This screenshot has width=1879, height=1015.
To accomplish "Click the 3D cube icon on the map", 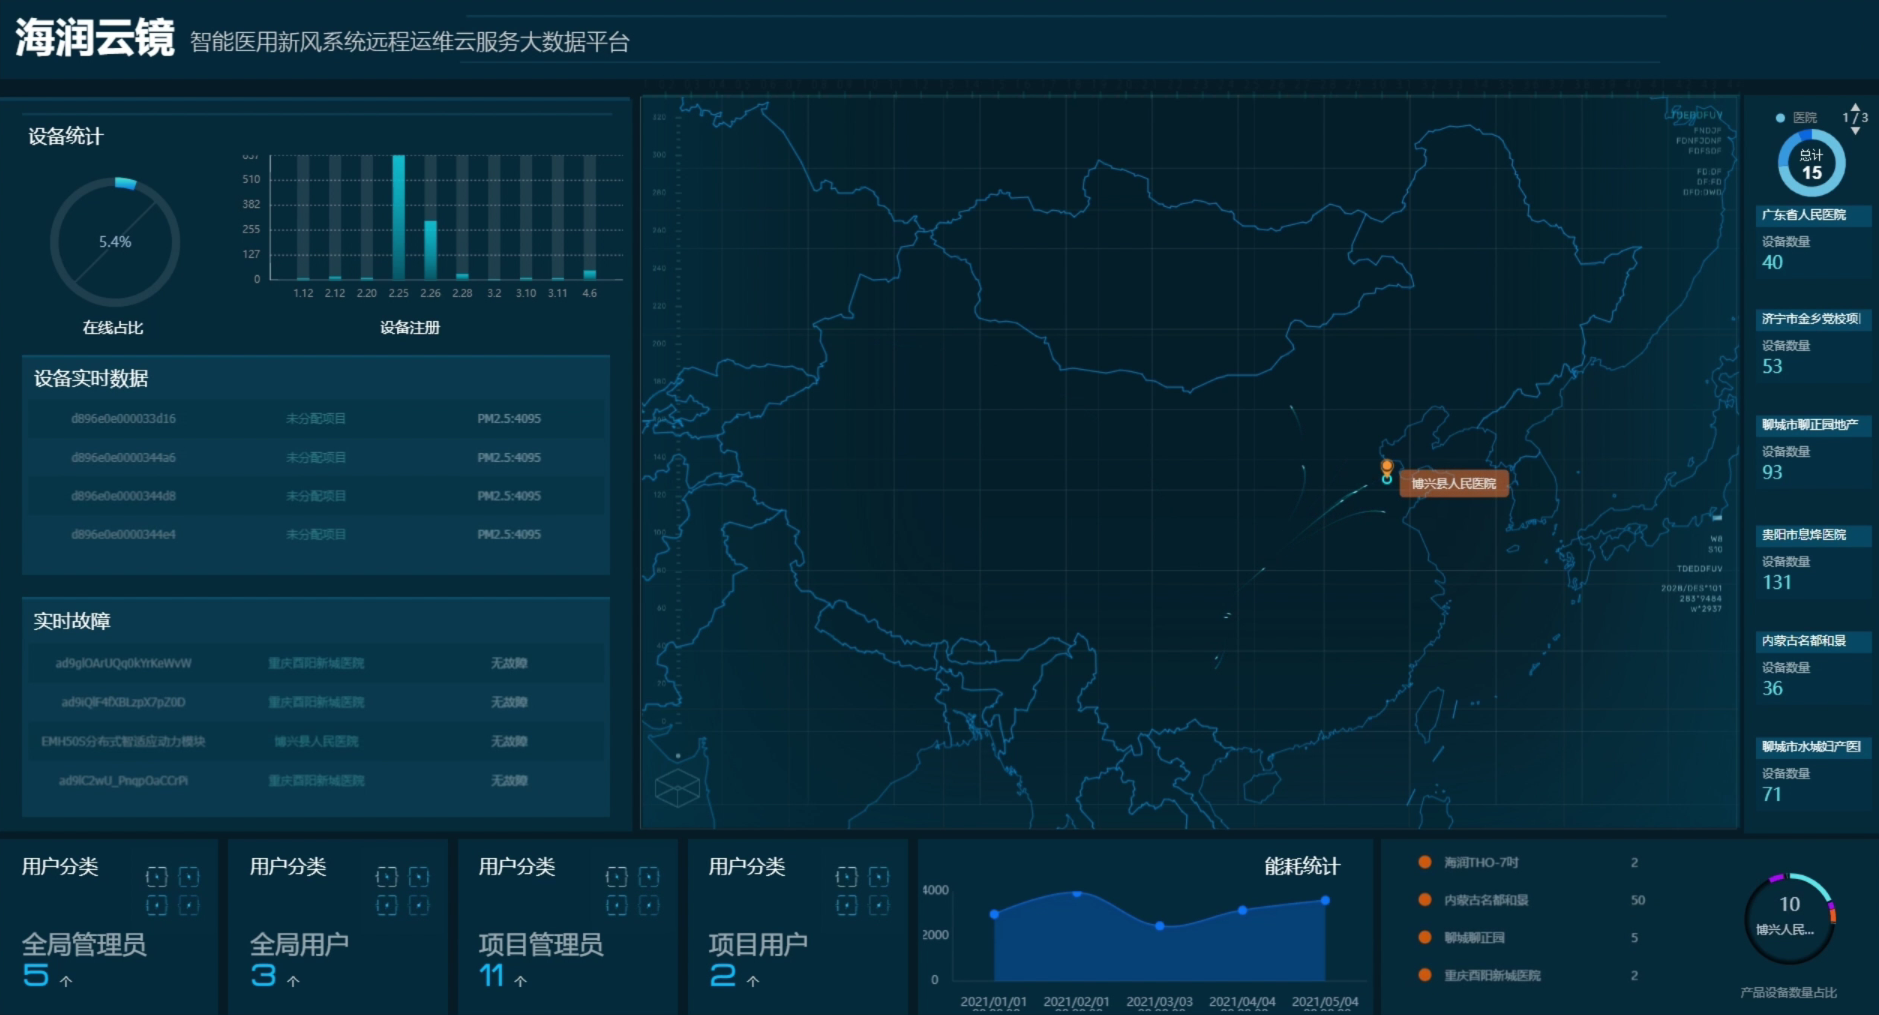I will (x=677, y=788).
